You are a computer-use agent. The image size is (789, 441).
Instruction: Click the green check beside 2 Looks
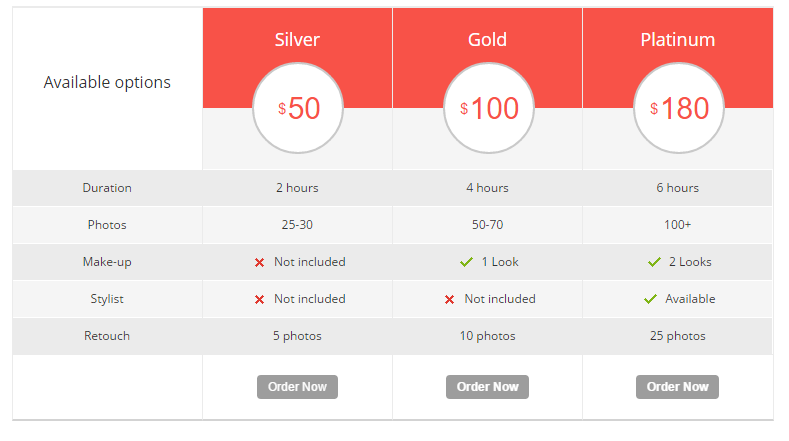654,262
